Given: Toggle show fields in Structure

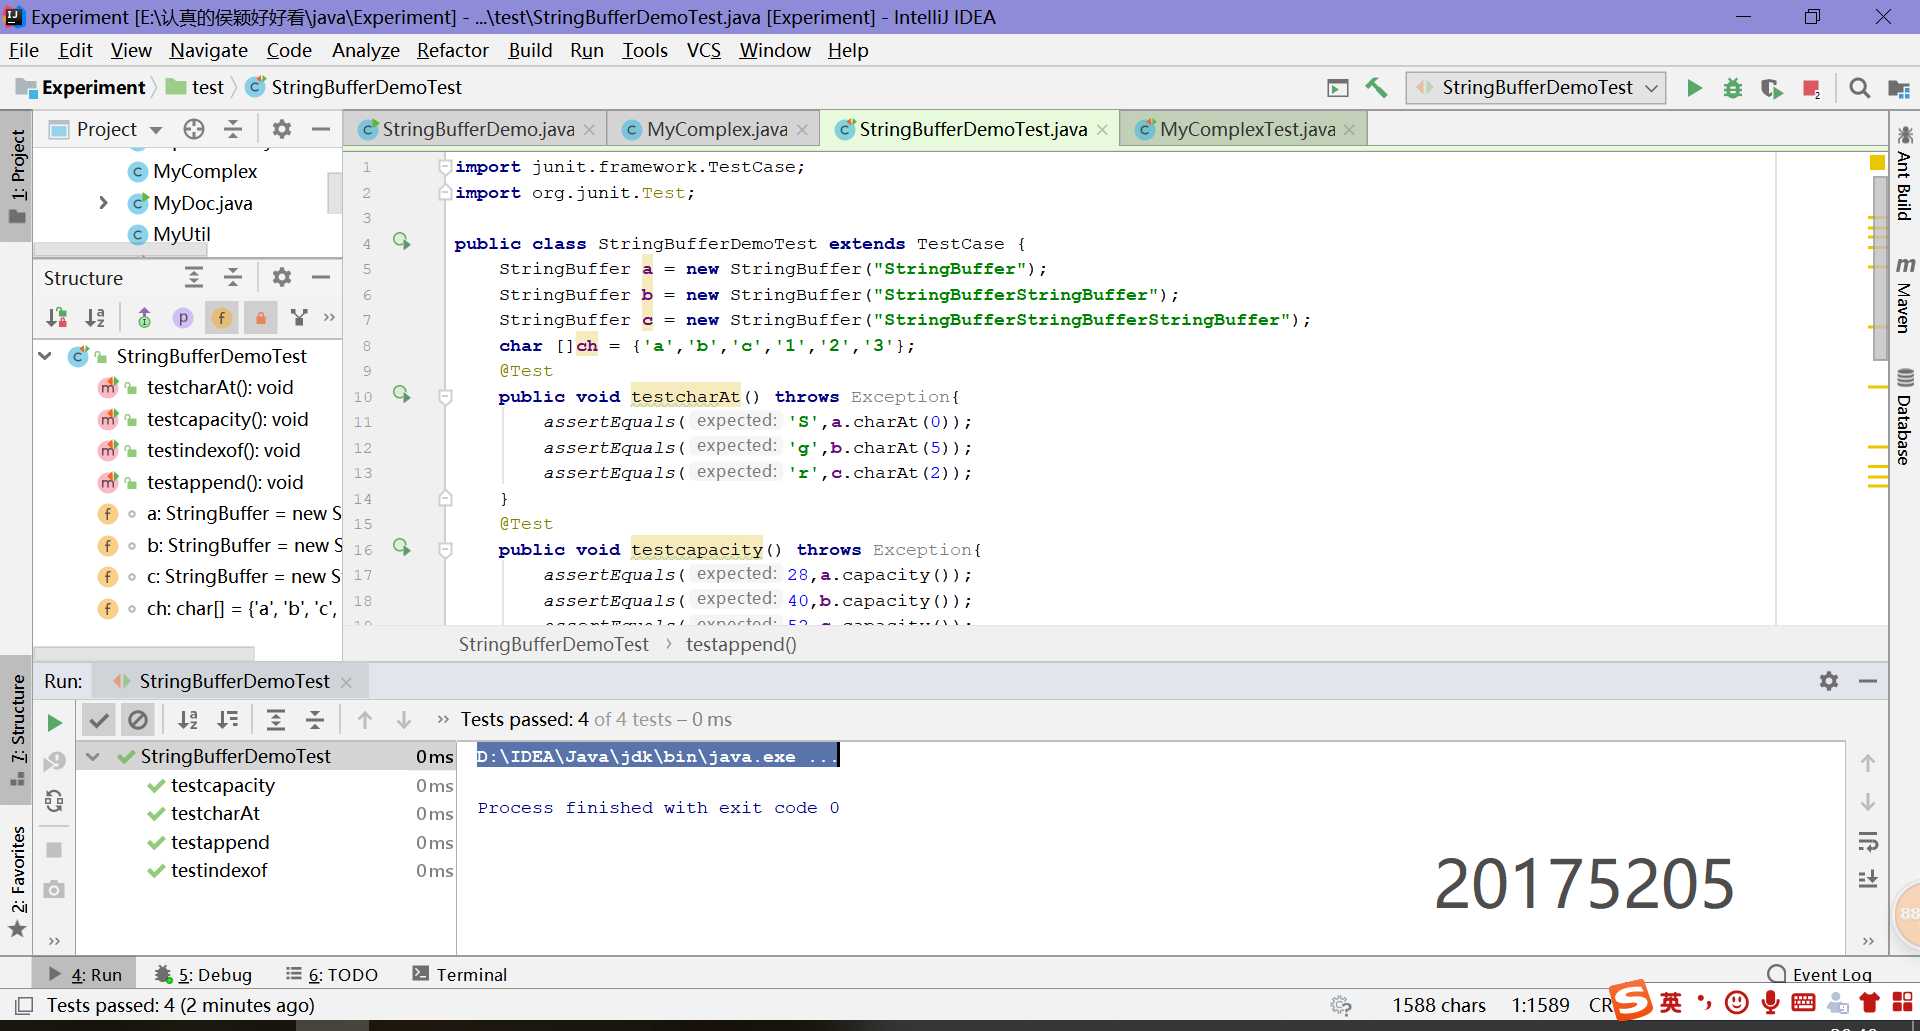Looking at the screenshot, I should tap(221, 318).
